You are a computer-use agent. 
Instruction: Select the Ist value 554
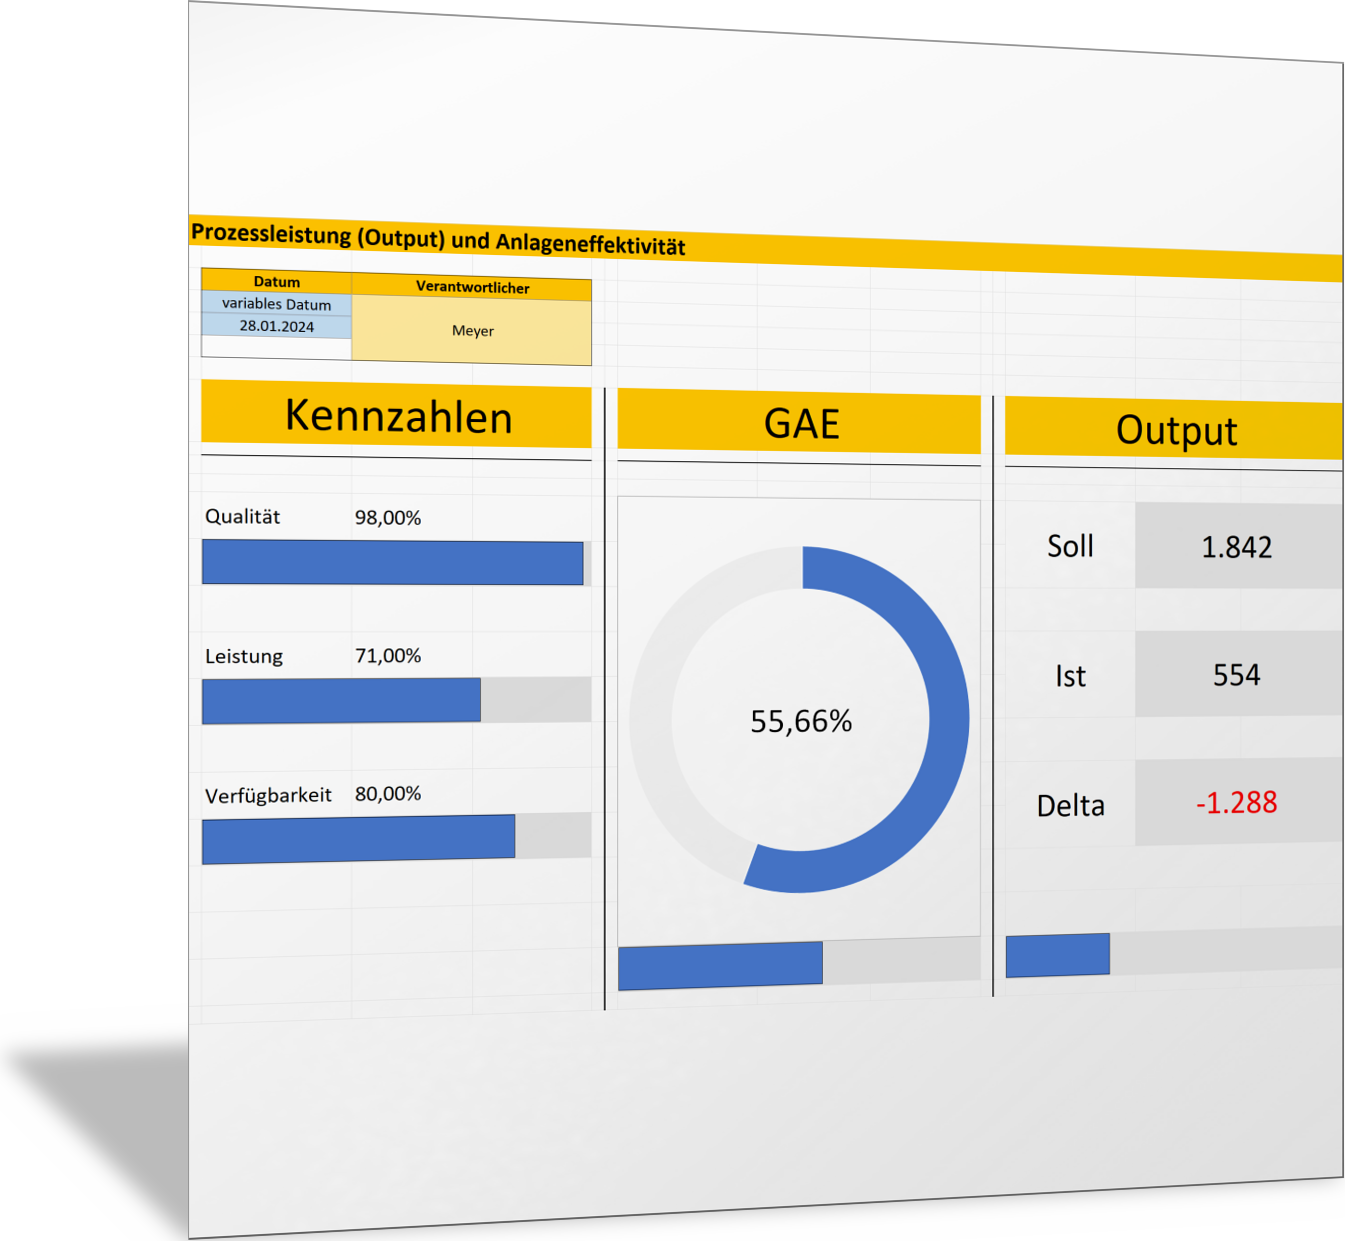click(1236, 675)
